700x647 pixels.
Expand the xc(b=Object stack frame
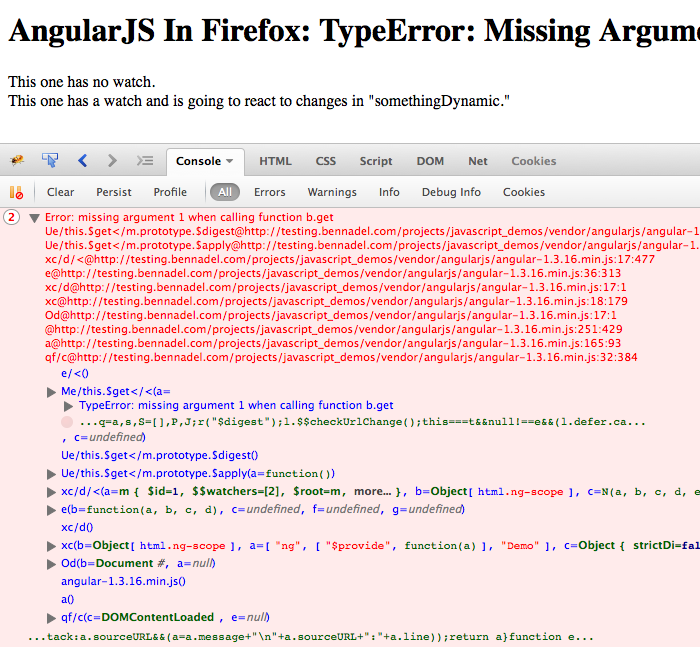click(x=51, y=546)
